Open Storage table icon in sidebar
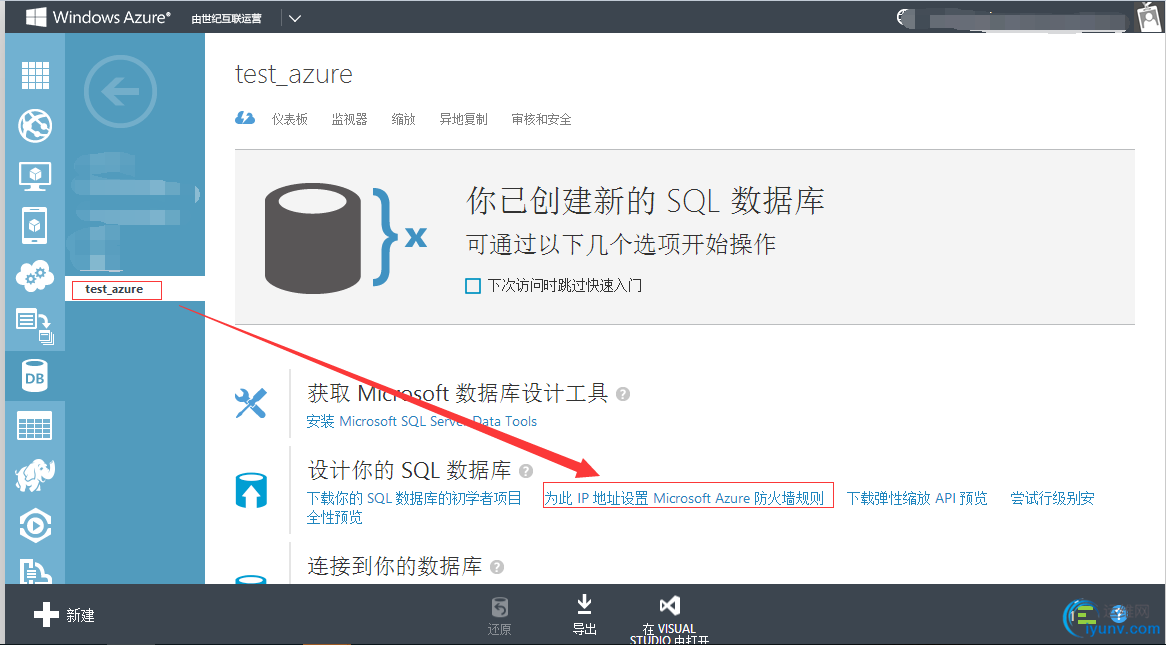This screenshot has width=1166, height=645. [35, 427]
